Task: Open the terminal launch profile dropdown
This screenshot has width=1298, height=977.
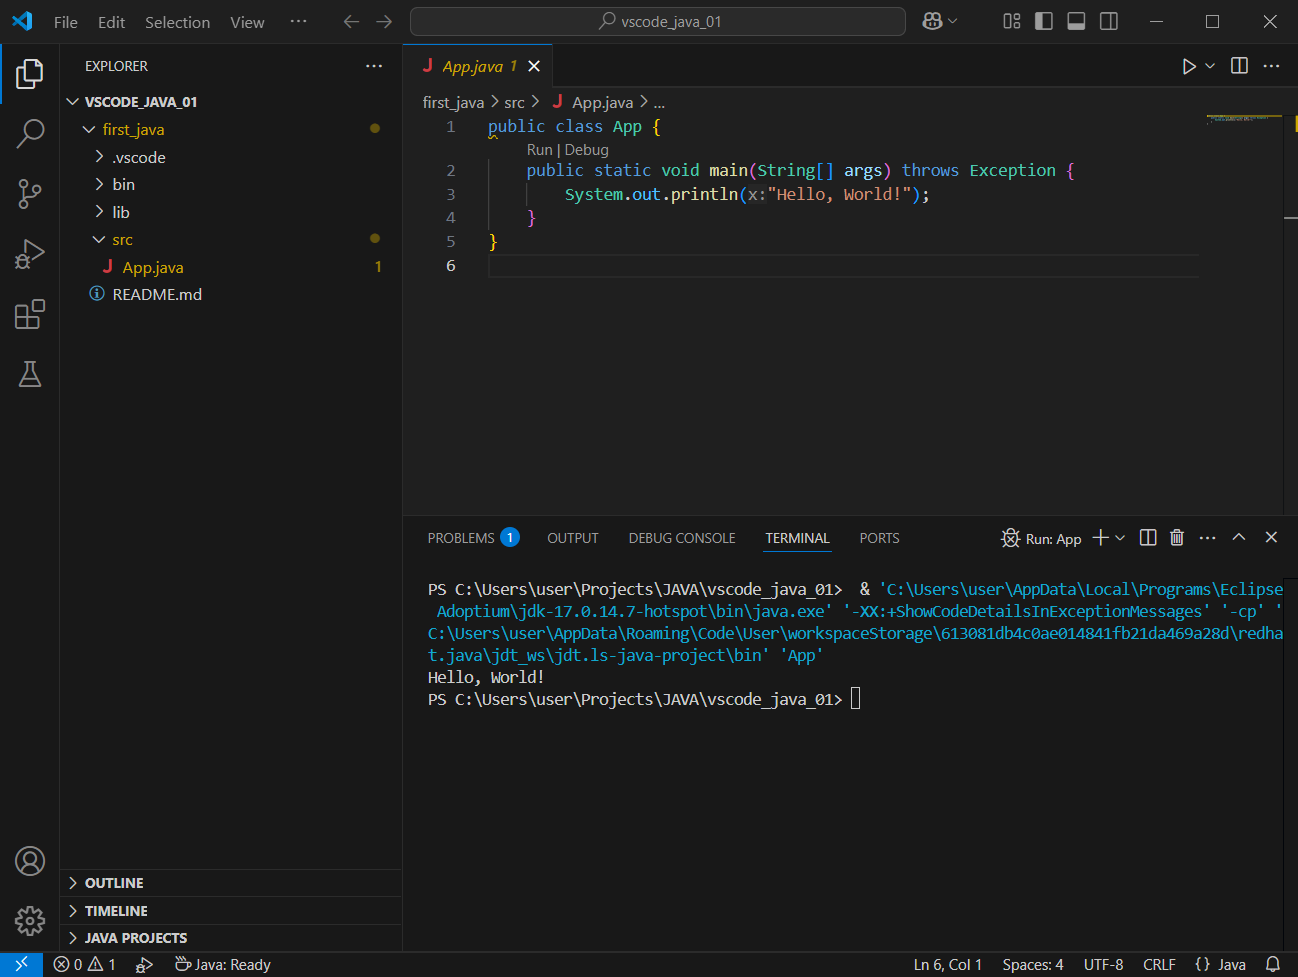Action: tap(1120, 538)
